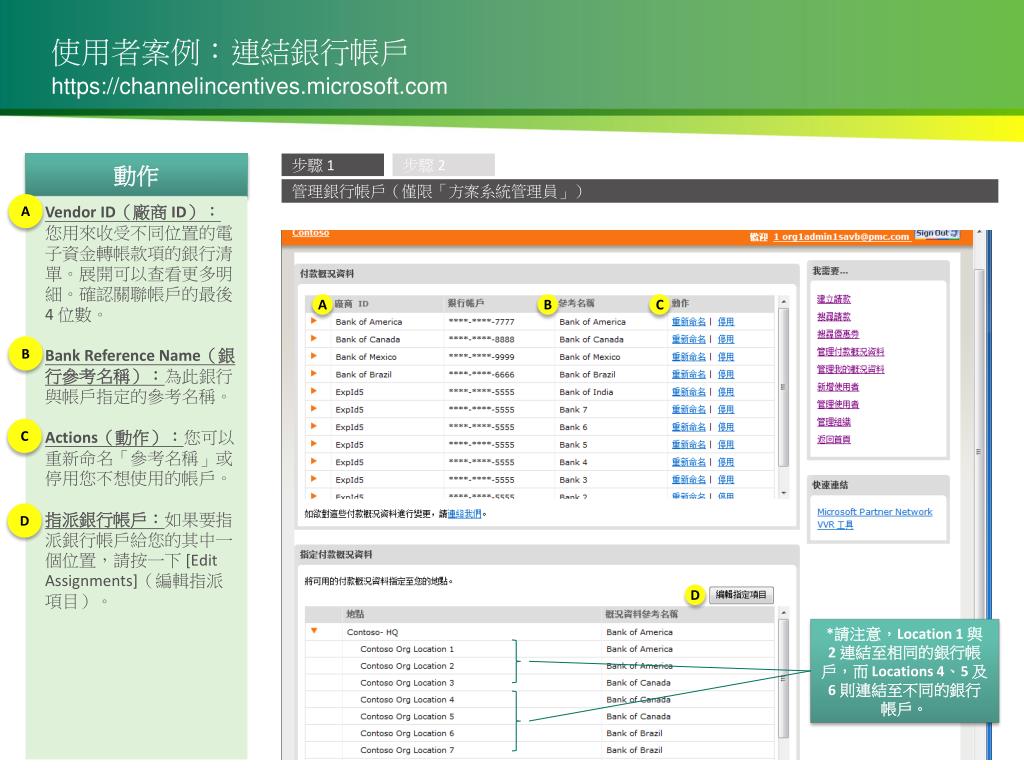1024x768 pixels.
Task: Click 重新命名 in the Bank 6 row
Action: click(688, 427)
